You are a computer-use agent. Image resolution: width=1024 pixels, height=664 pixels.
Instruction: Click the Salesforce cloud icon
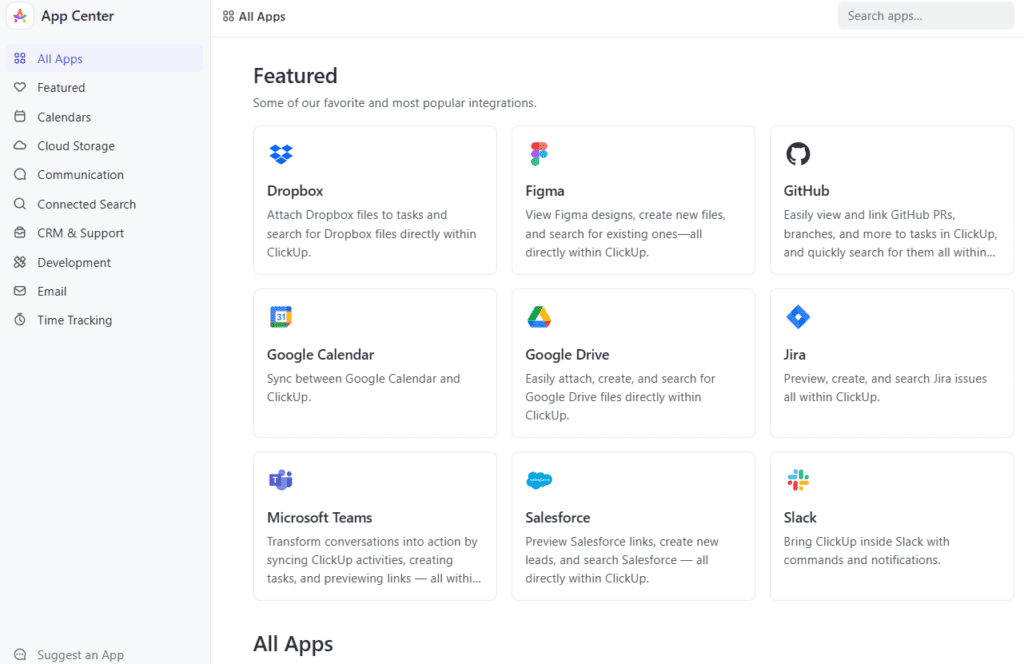pos(539,480)
